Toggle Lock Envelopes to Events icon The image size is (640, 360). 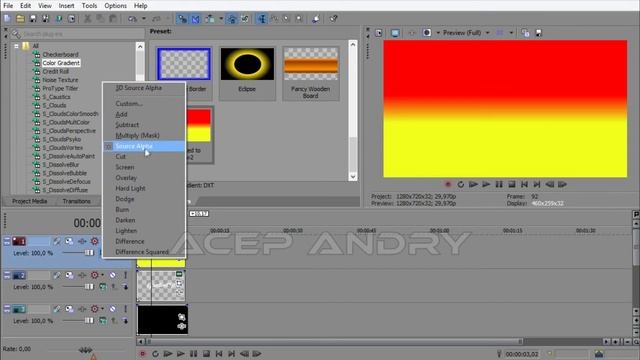pos(232,19)
